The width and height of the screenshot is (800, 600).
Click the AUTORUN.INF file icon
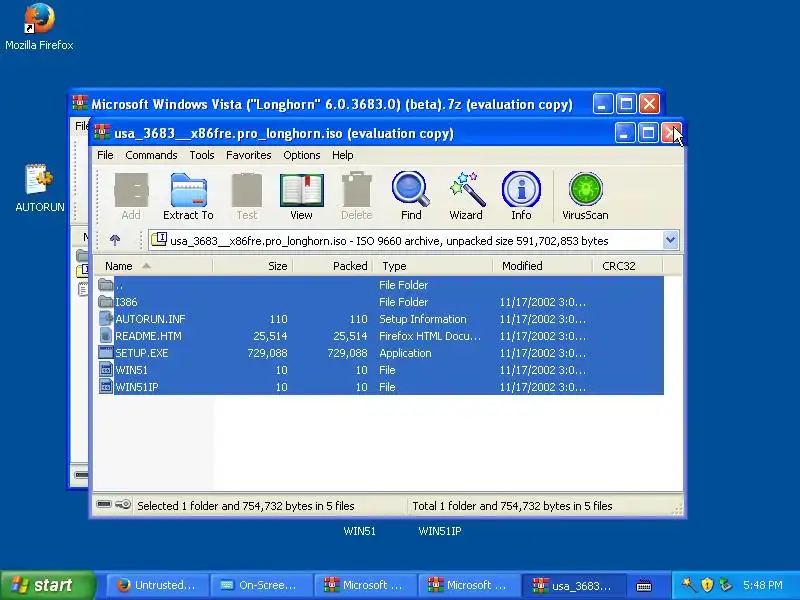[106, 319]
